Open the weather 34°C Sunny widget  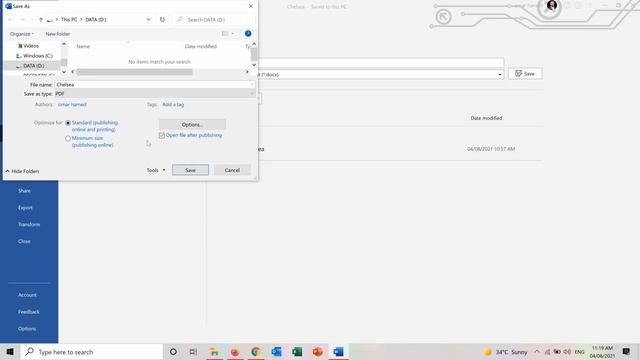pos(505,351)
